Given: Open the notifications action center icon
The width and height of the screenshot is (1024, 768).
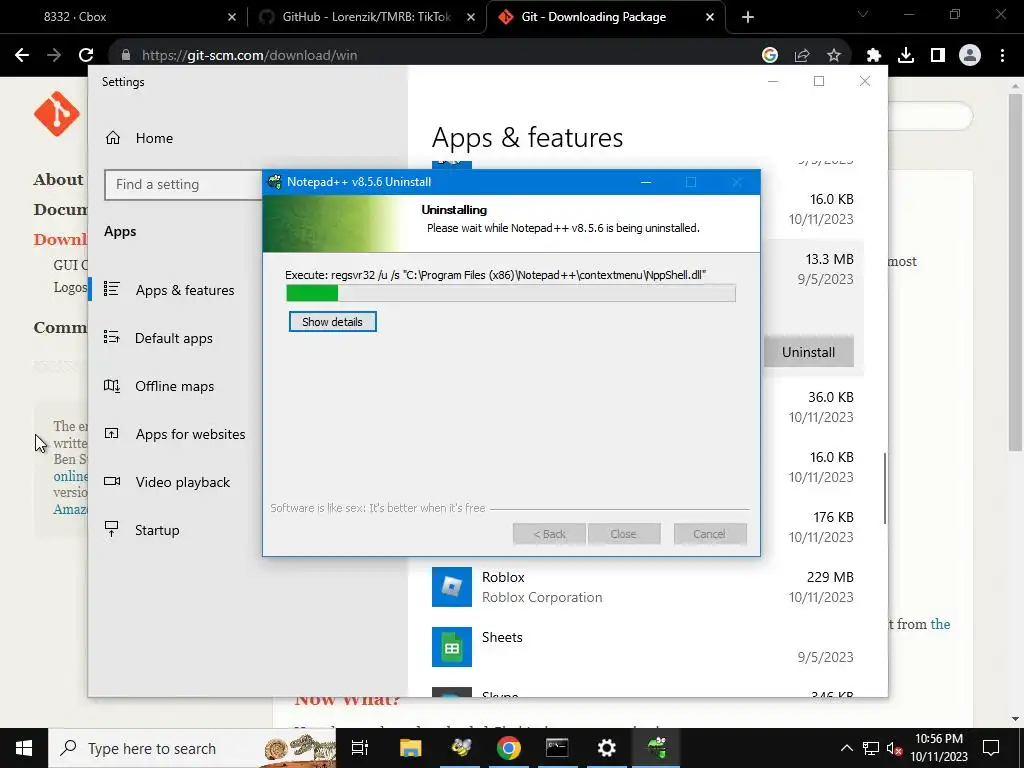Looking at the screenshot, I should [991, 748].
